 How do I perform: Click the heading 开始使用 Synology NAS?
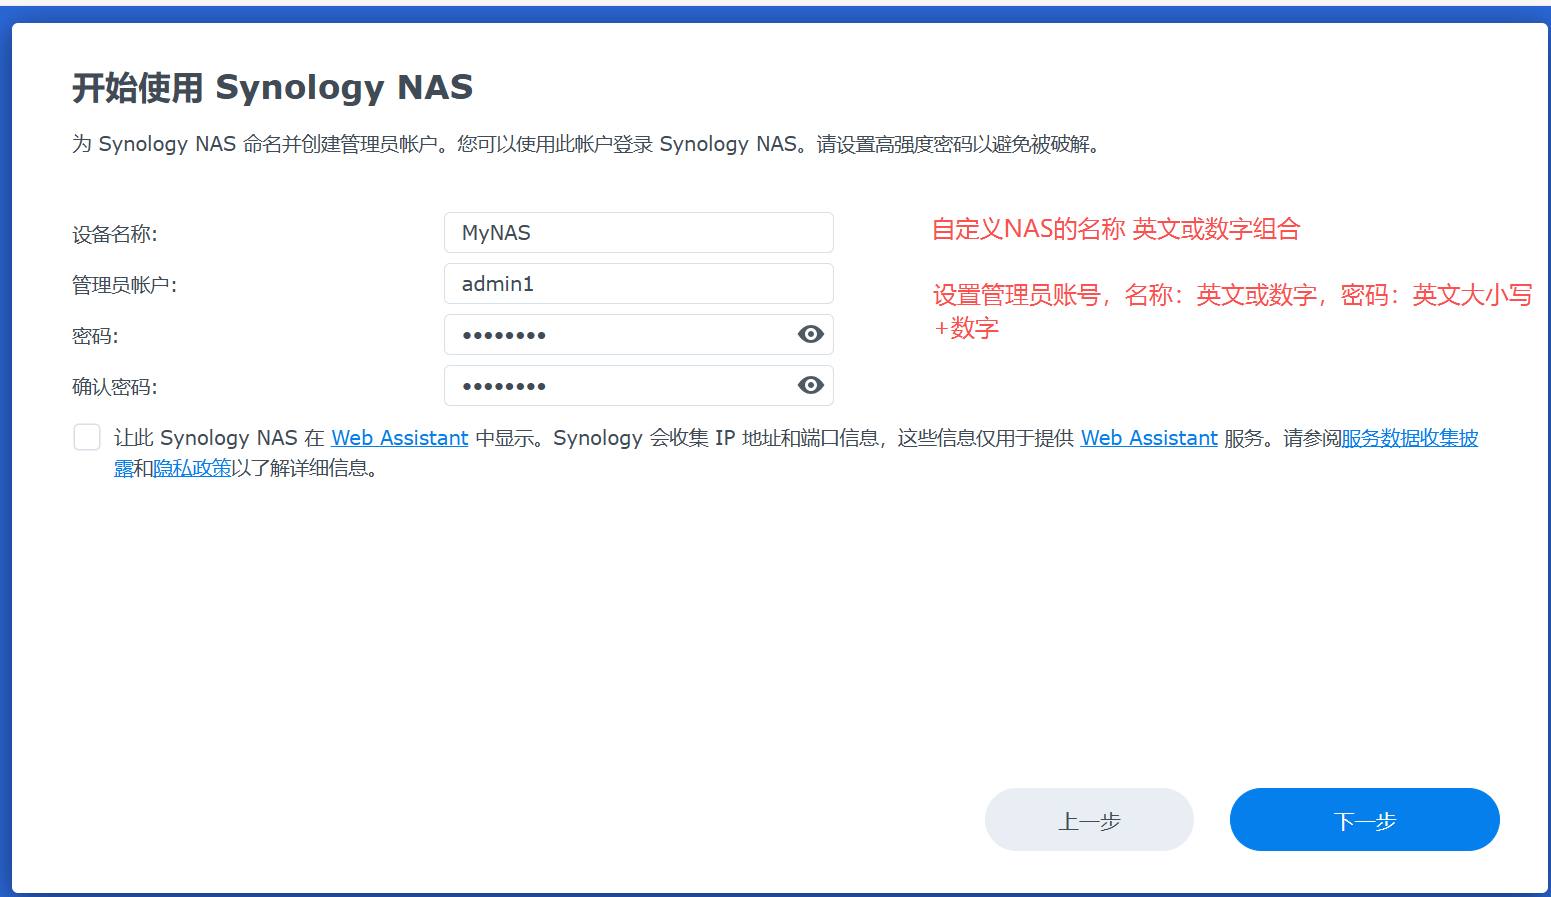coord(273,88)
